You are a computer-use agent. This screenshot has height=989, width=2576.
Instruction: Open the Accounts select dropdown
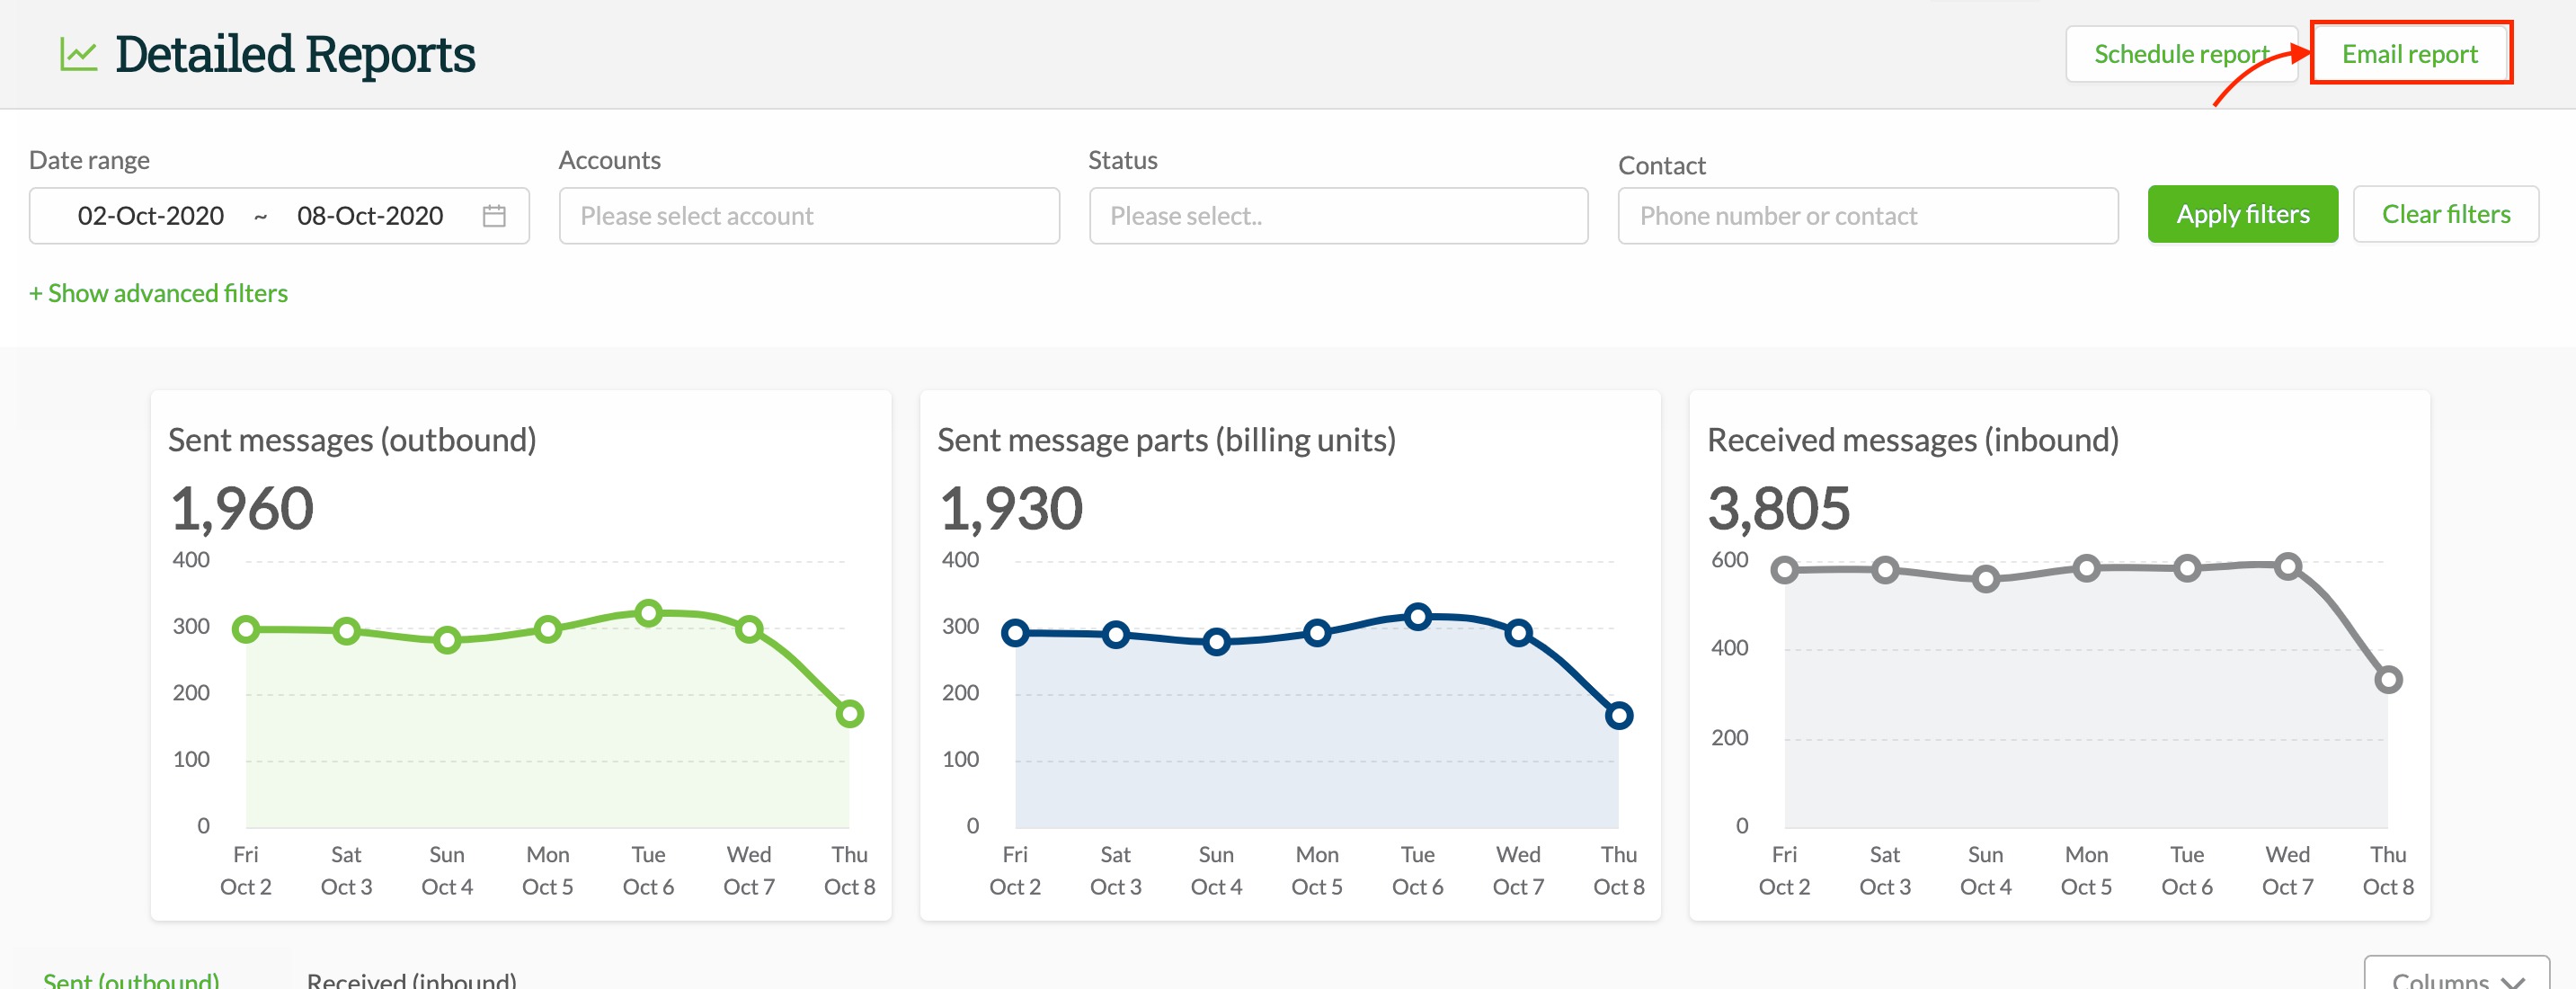(808, 216)
